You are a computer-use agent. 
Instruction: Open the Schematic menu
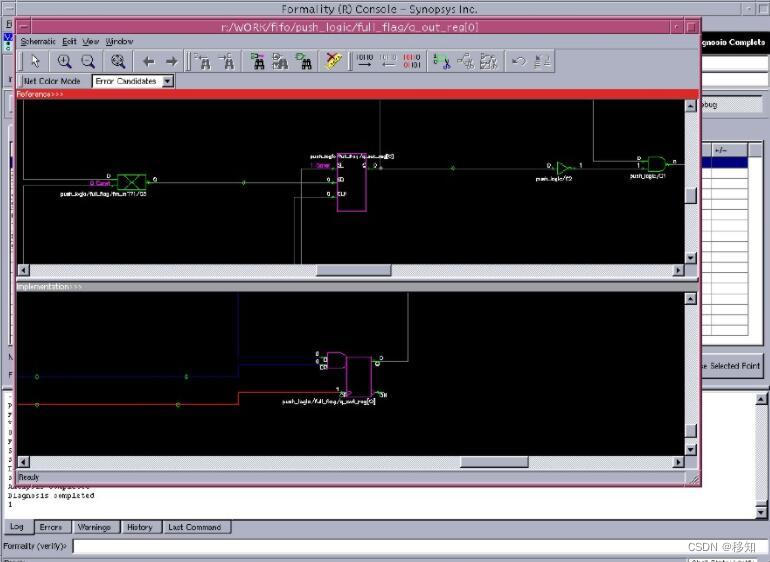click(x=38, y=42)
